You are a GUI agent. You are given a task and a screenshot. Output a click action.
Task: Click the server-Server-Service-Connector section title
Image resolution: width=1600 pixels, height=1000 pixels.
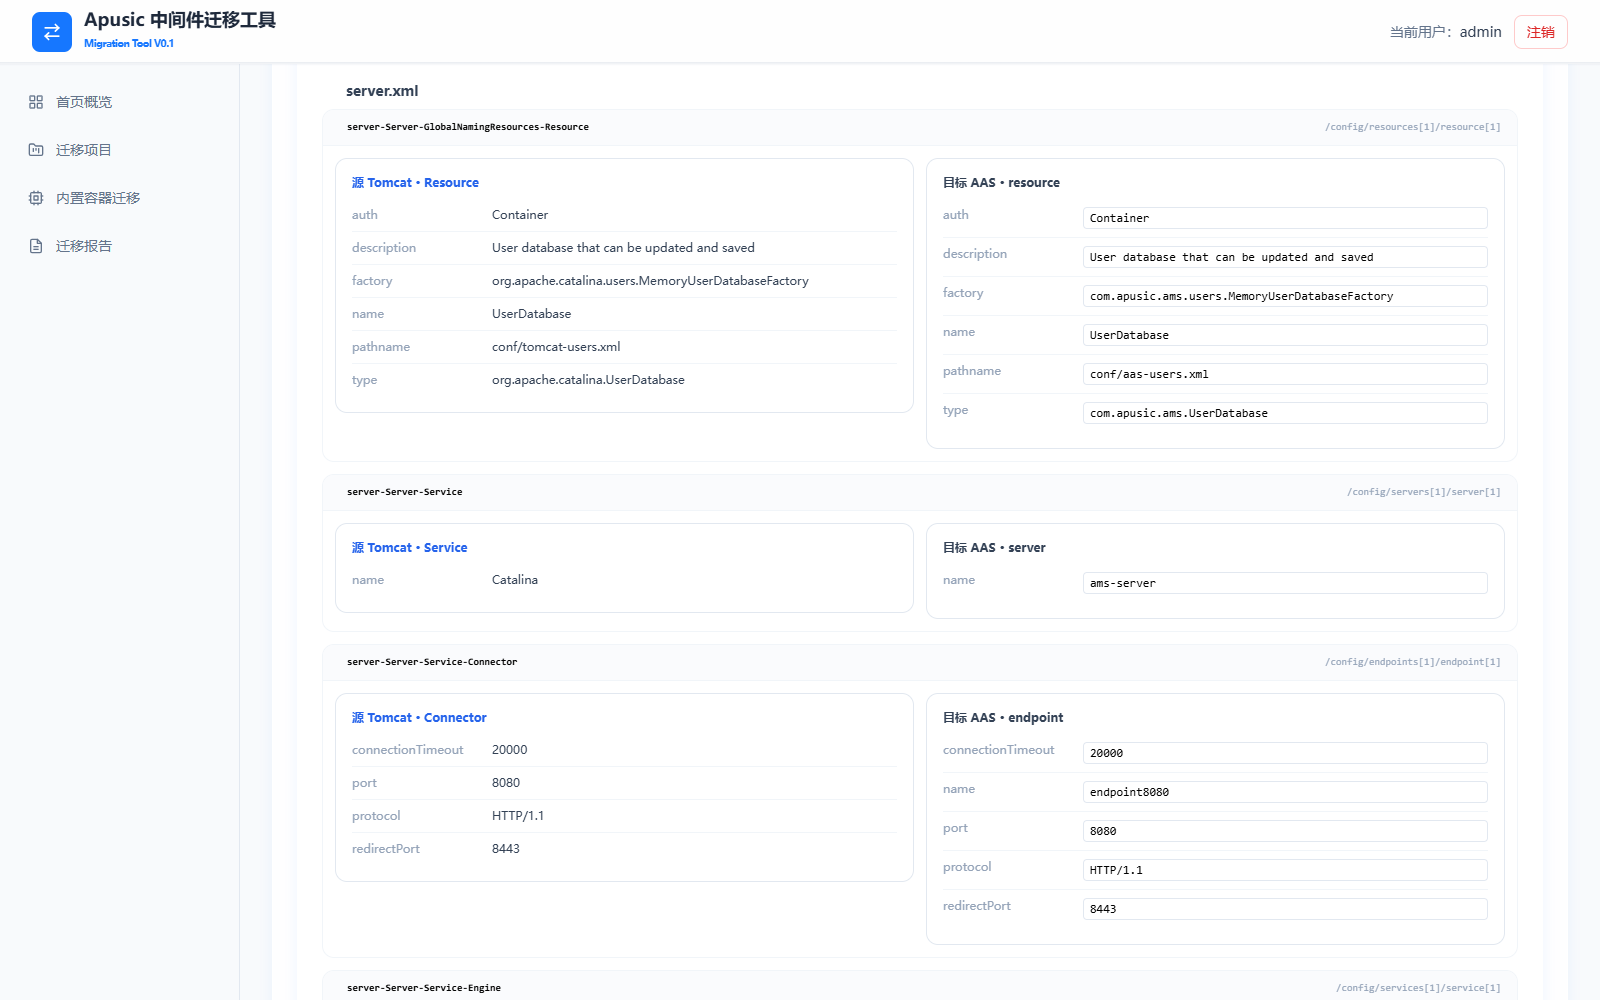(x=432, y=662)
